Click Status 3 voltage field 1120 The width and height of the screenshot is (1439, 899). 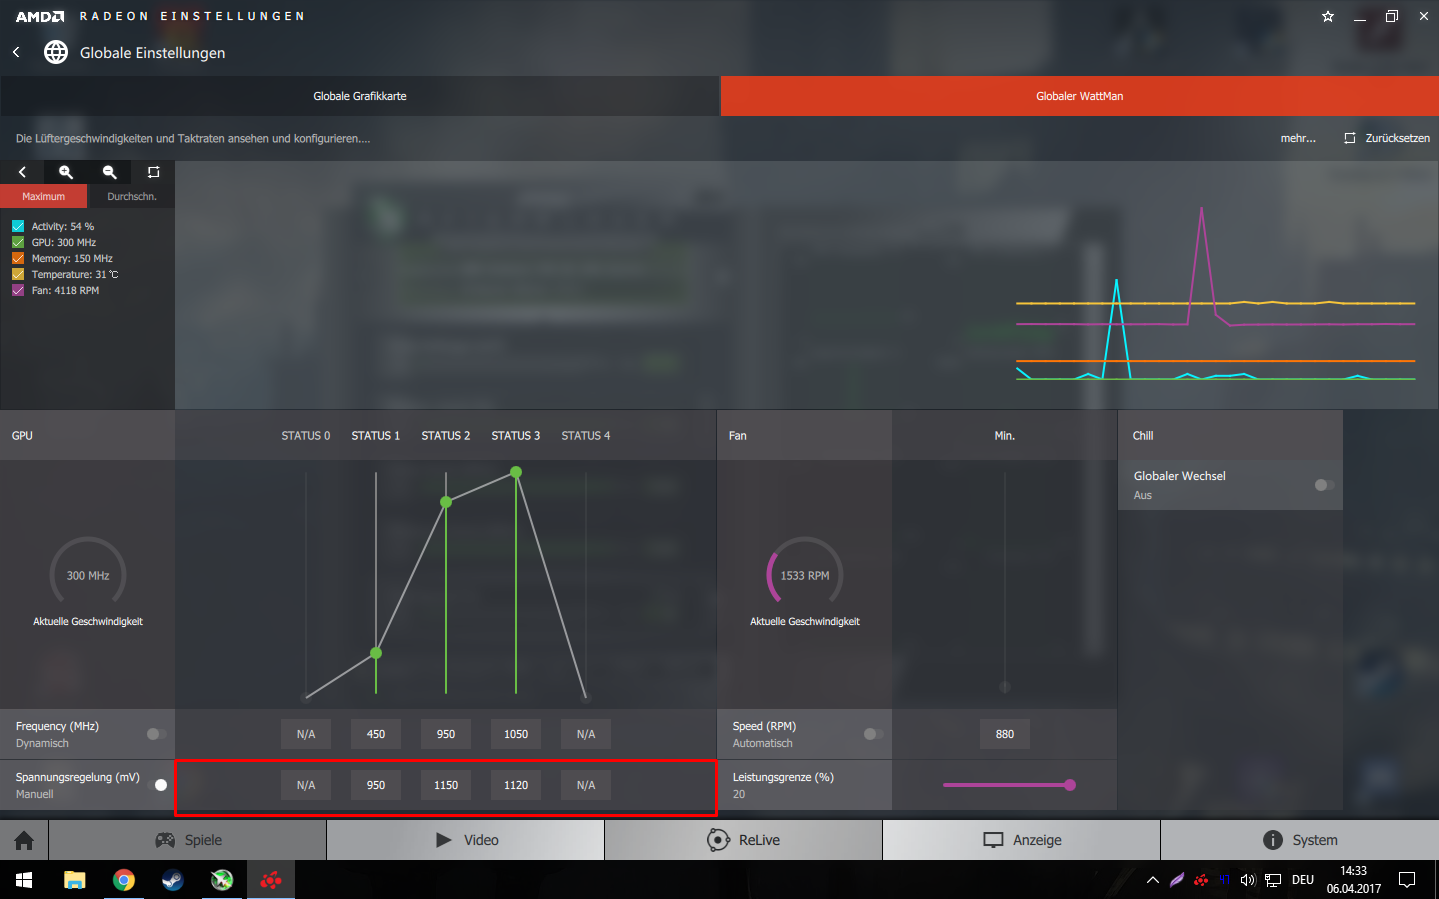pyautogui.click(x=516, y=785)
